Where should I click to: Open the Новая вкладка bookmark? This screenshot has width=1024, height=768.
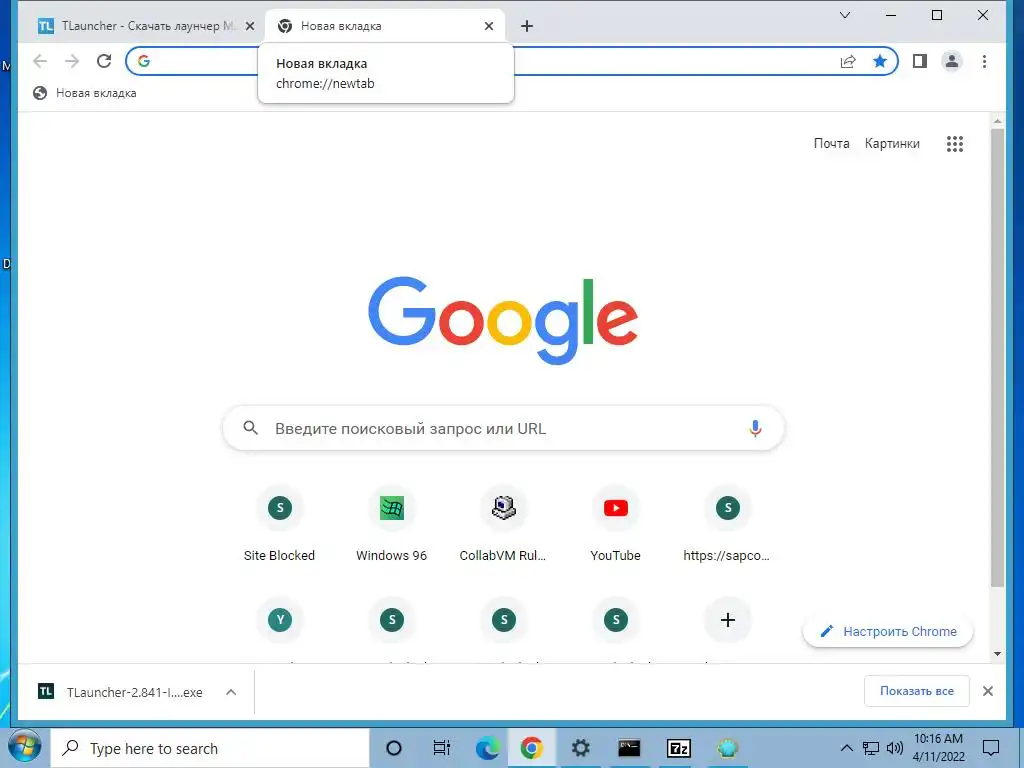point(85,93)
